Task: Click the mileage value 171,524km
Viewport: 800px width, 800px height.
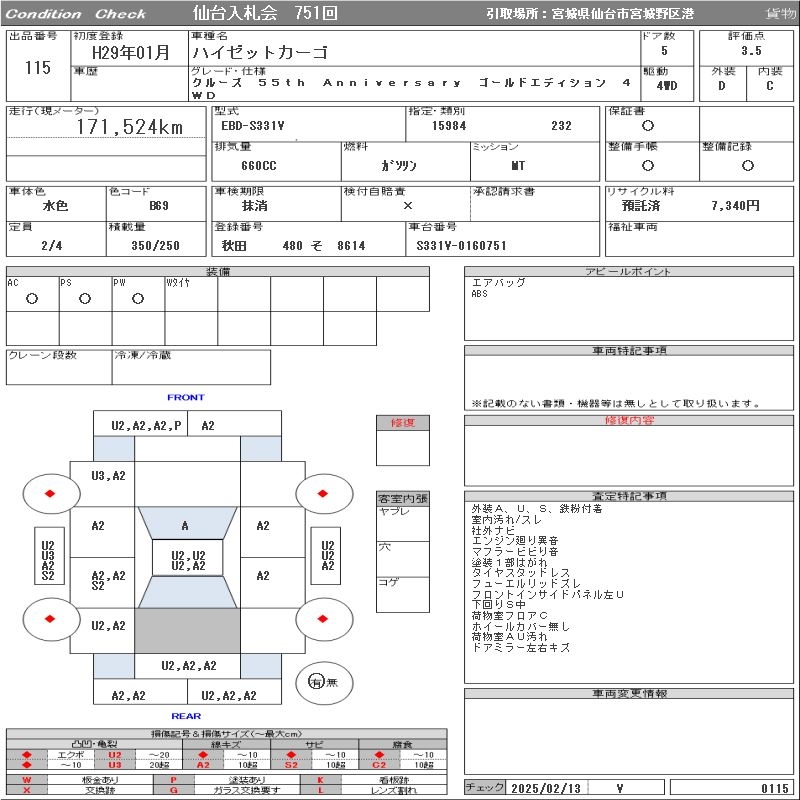Action: point(130,127)
